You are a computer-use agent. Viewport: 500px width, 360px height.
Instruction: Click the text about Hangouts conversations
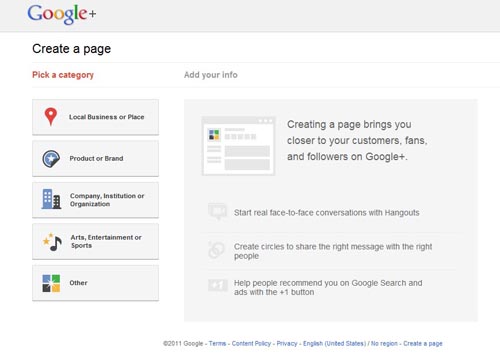pyautogui.click(x=327, y=213)
